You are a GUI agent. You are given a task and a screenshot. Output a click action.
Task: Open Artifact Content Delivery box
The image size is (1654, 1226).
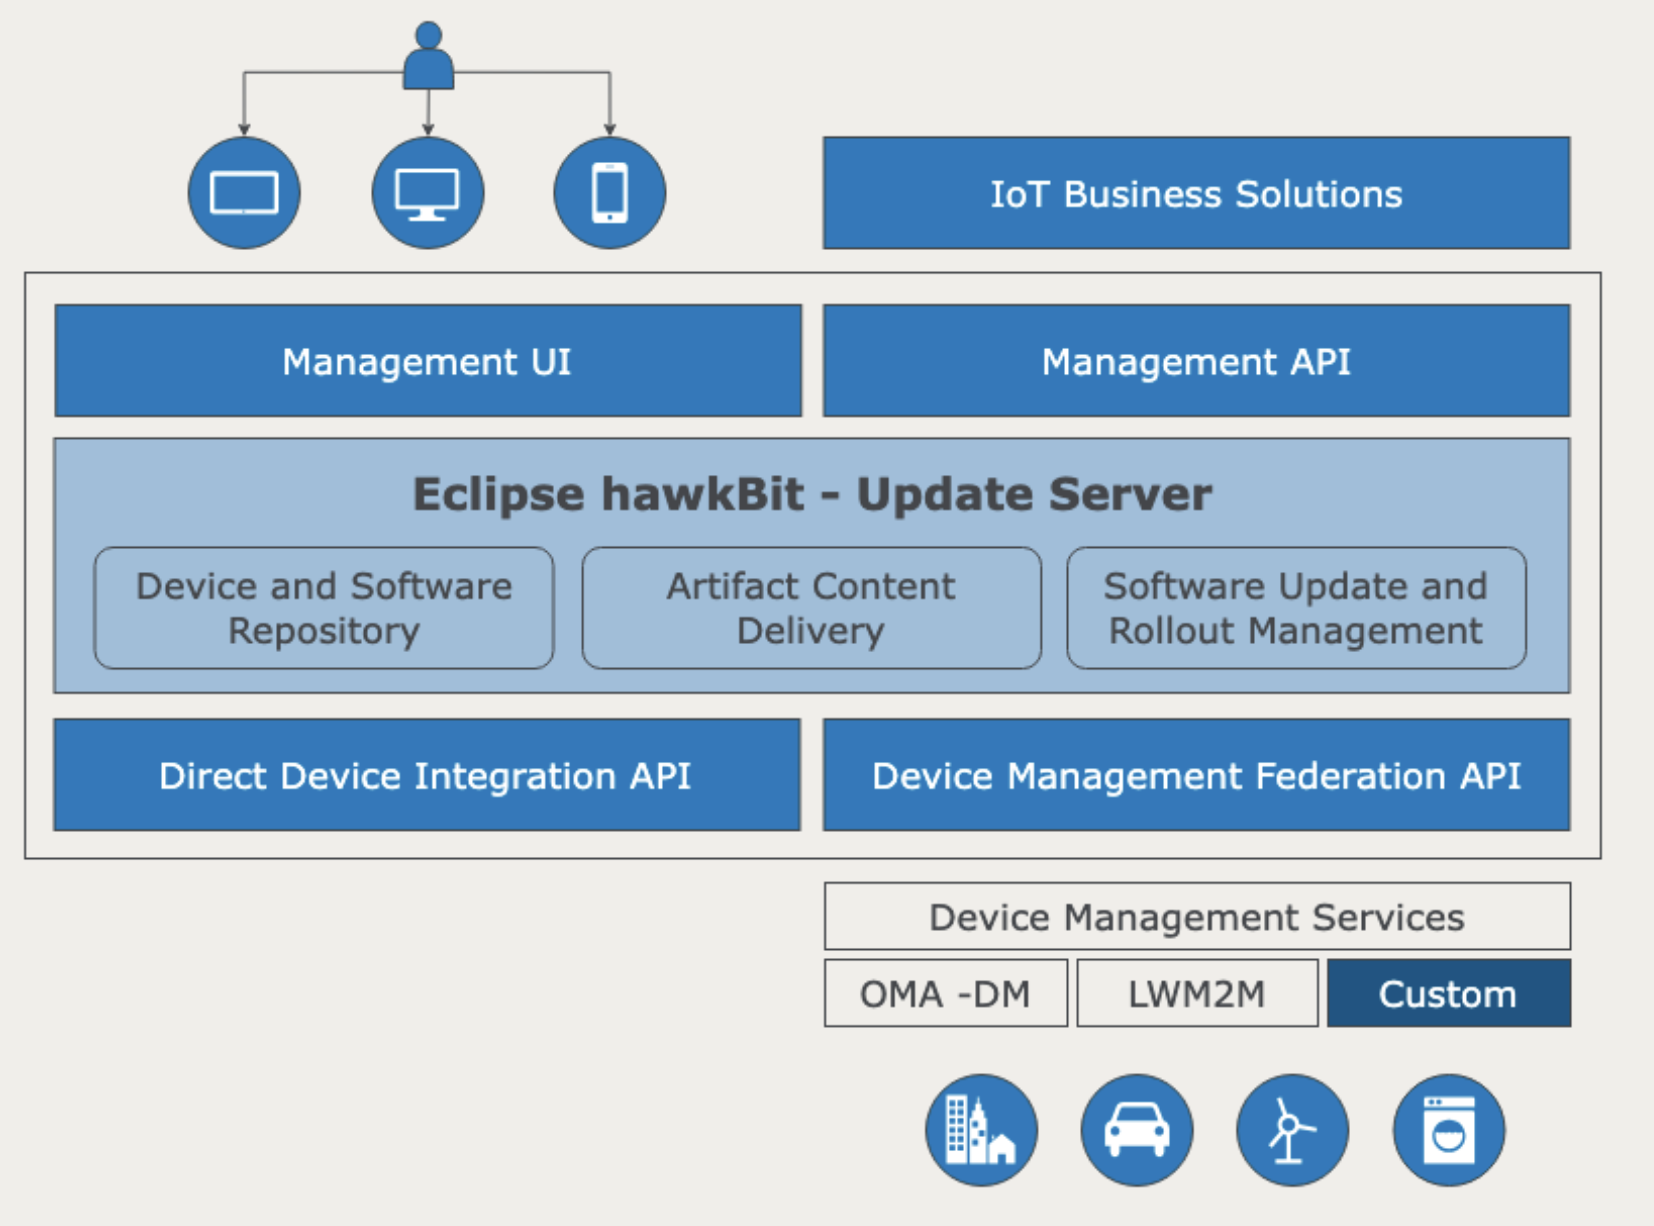[x=811, y=608]
